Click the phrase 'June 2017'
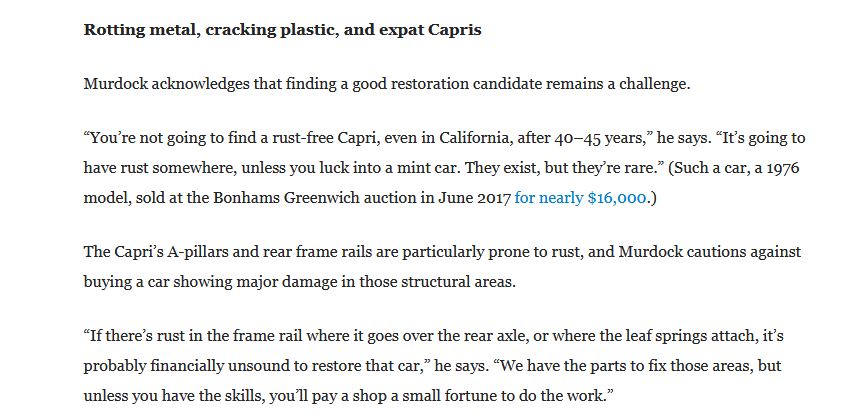 click(474, 198)
